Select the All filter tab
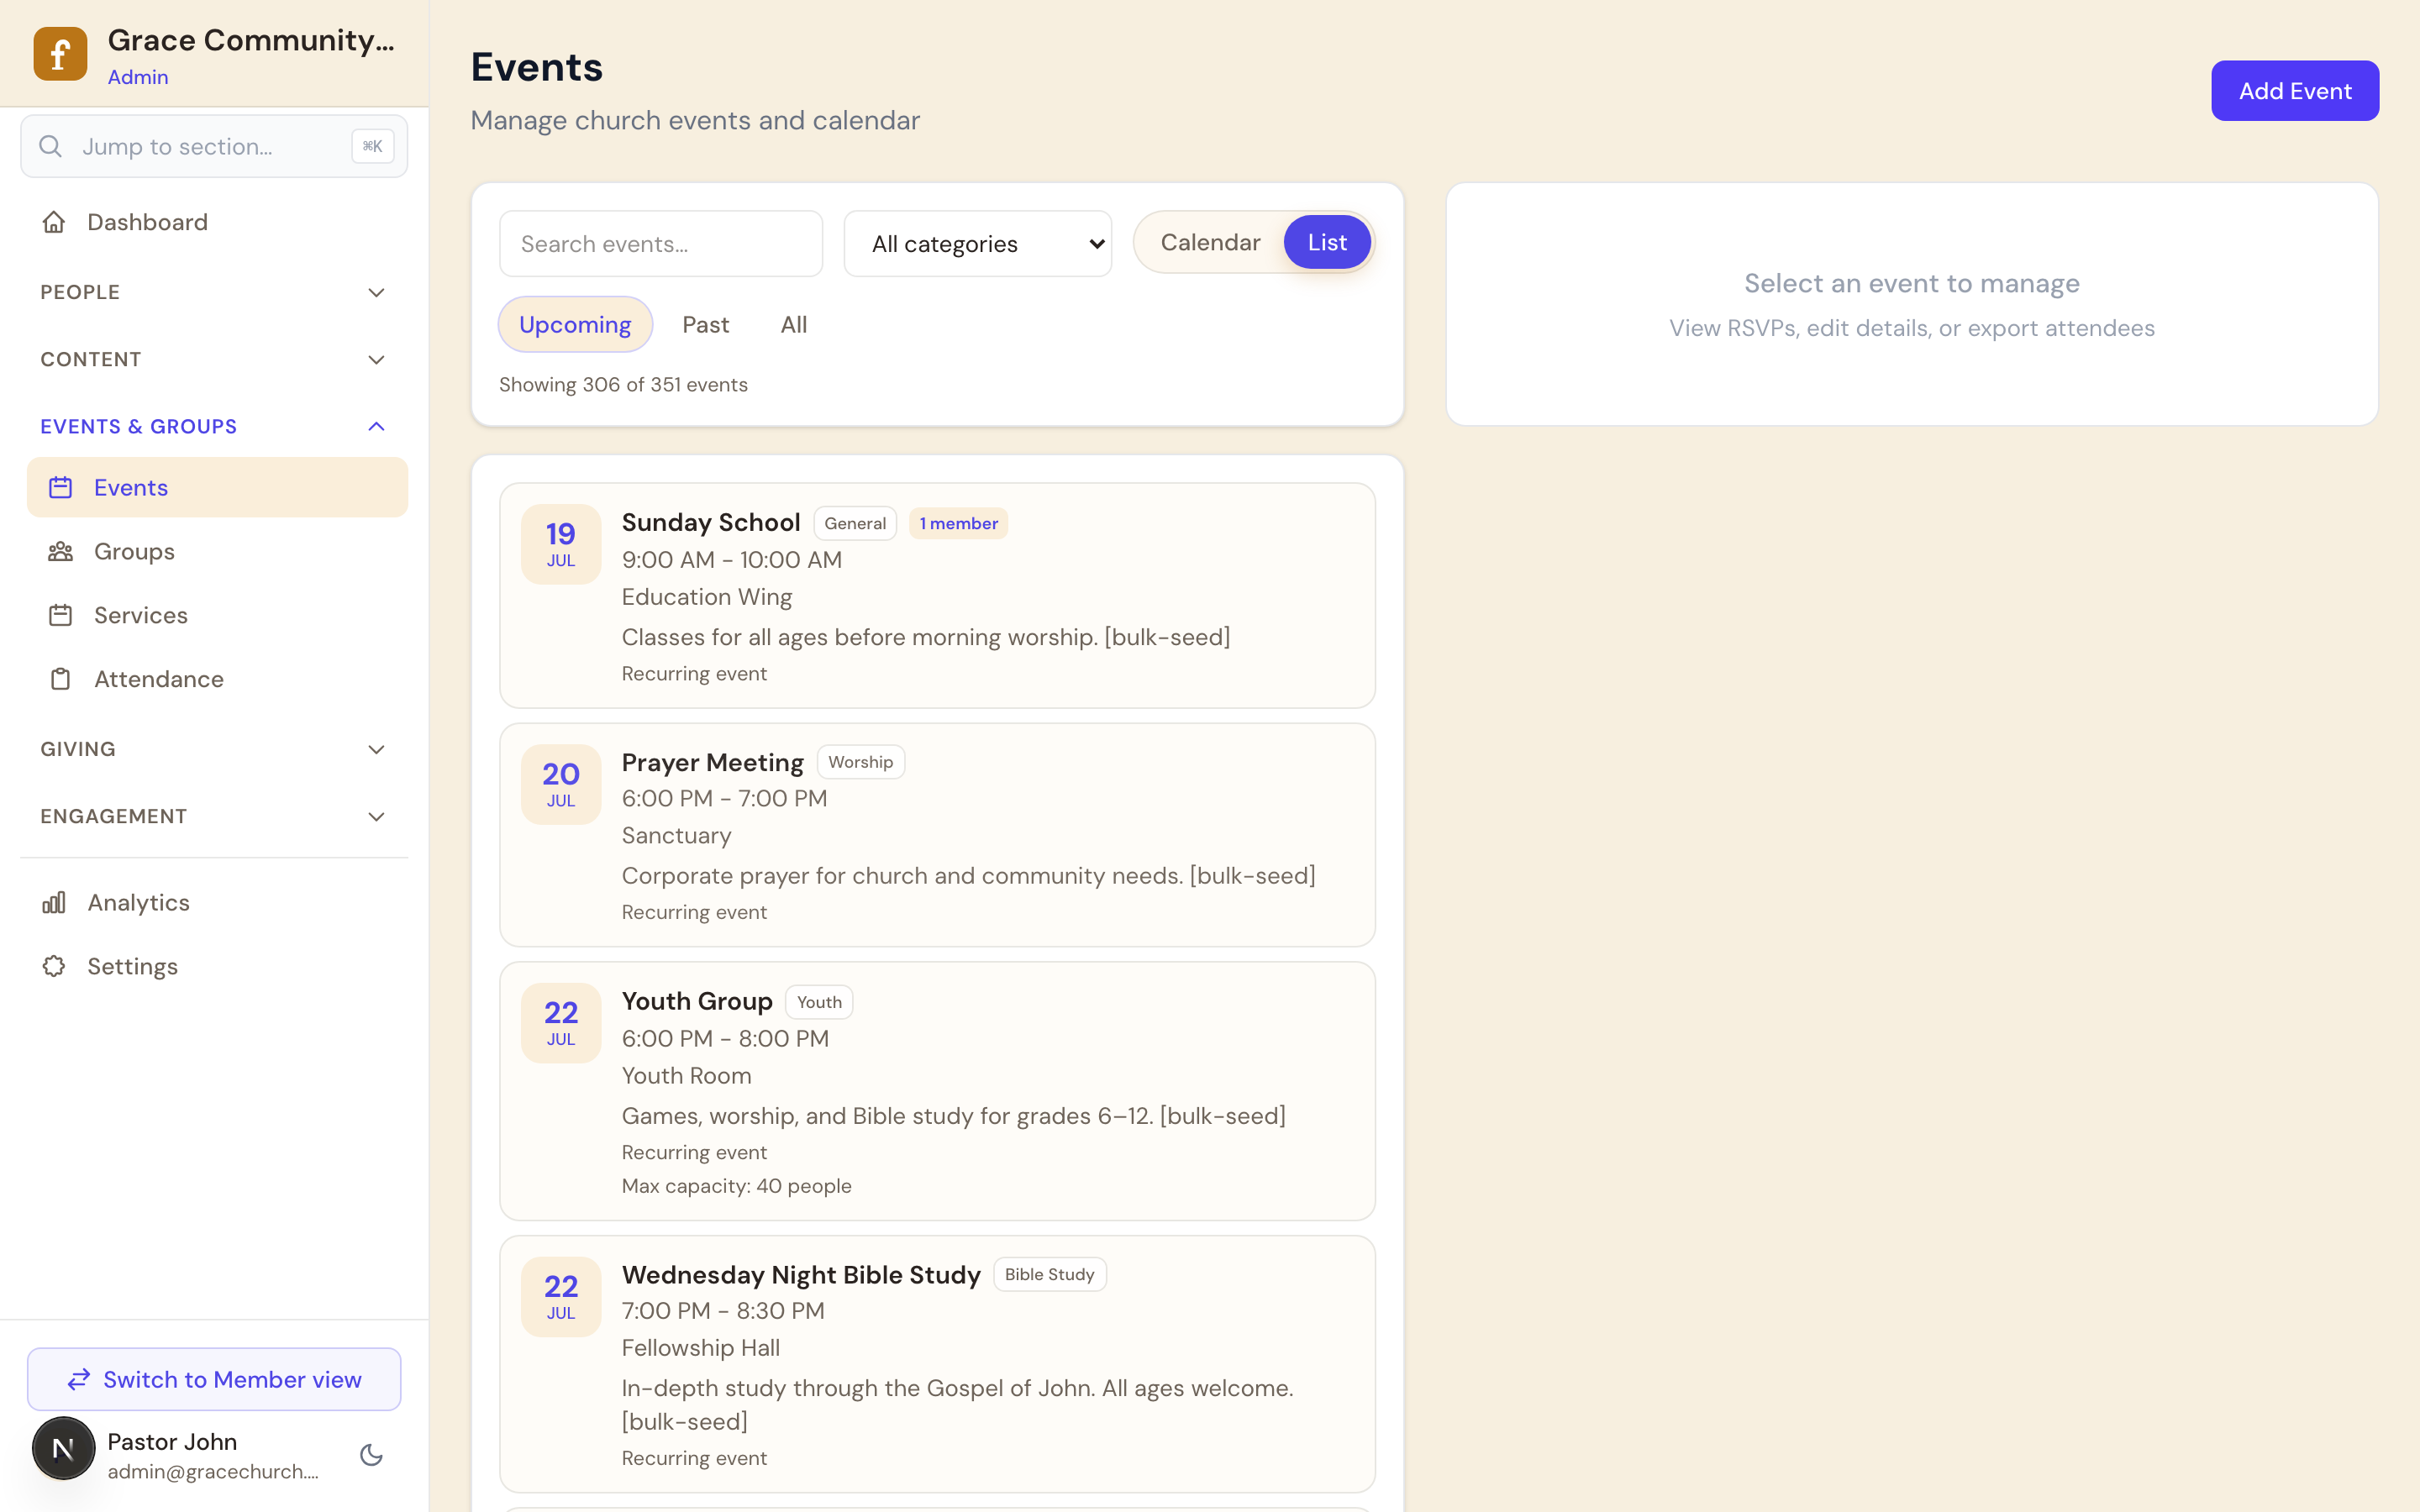The image size is (2420, 1512). (794, 325)
